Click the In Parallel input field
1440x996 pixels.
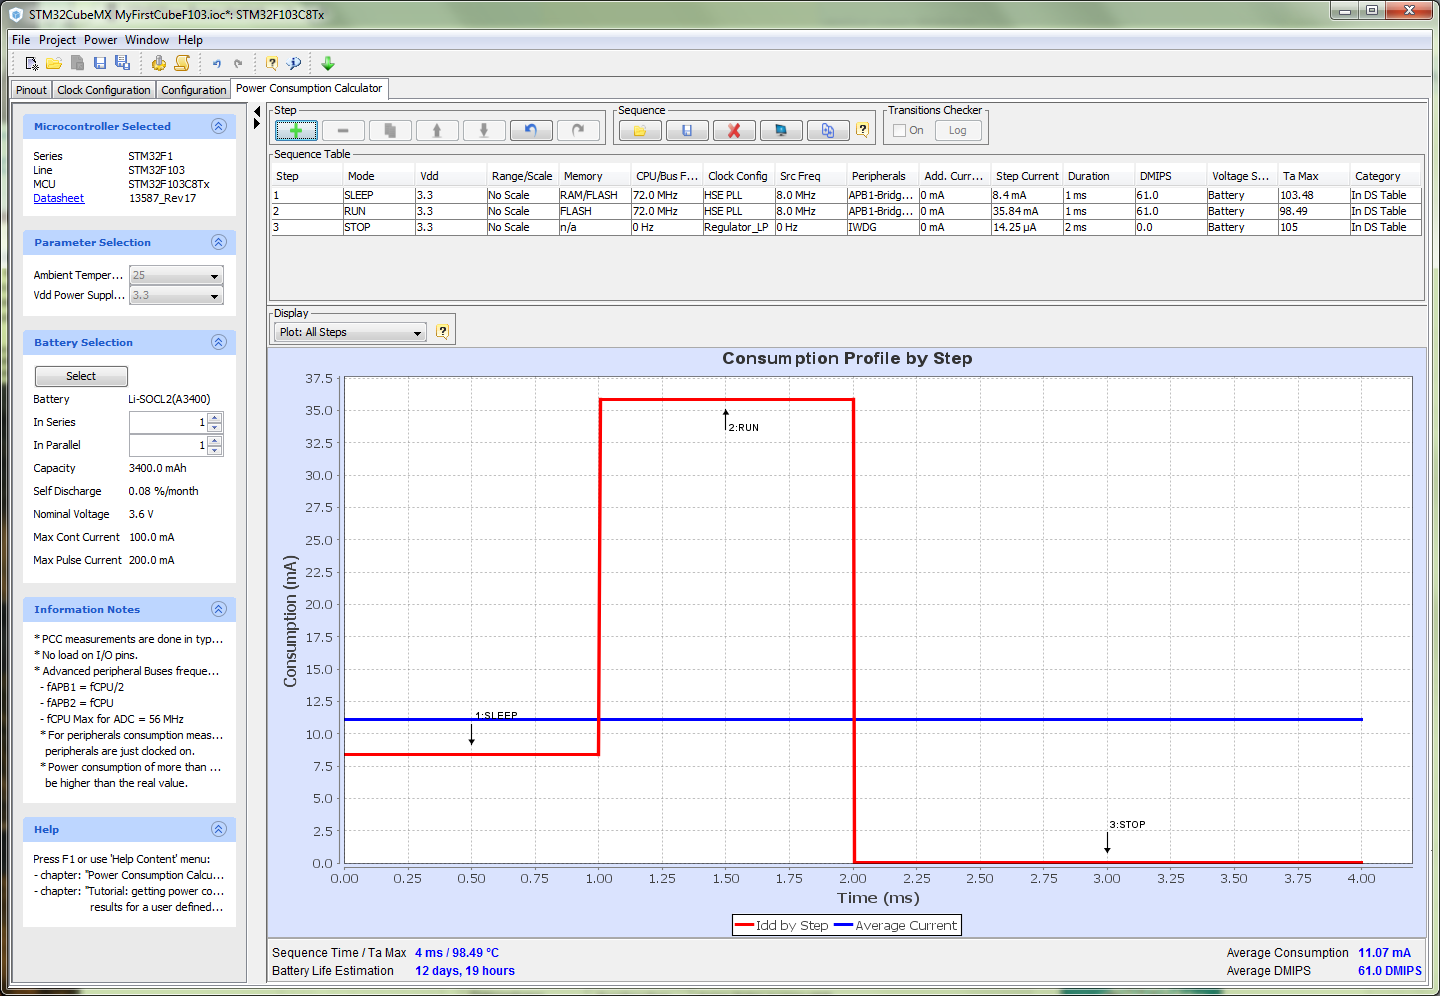point(168,445)
